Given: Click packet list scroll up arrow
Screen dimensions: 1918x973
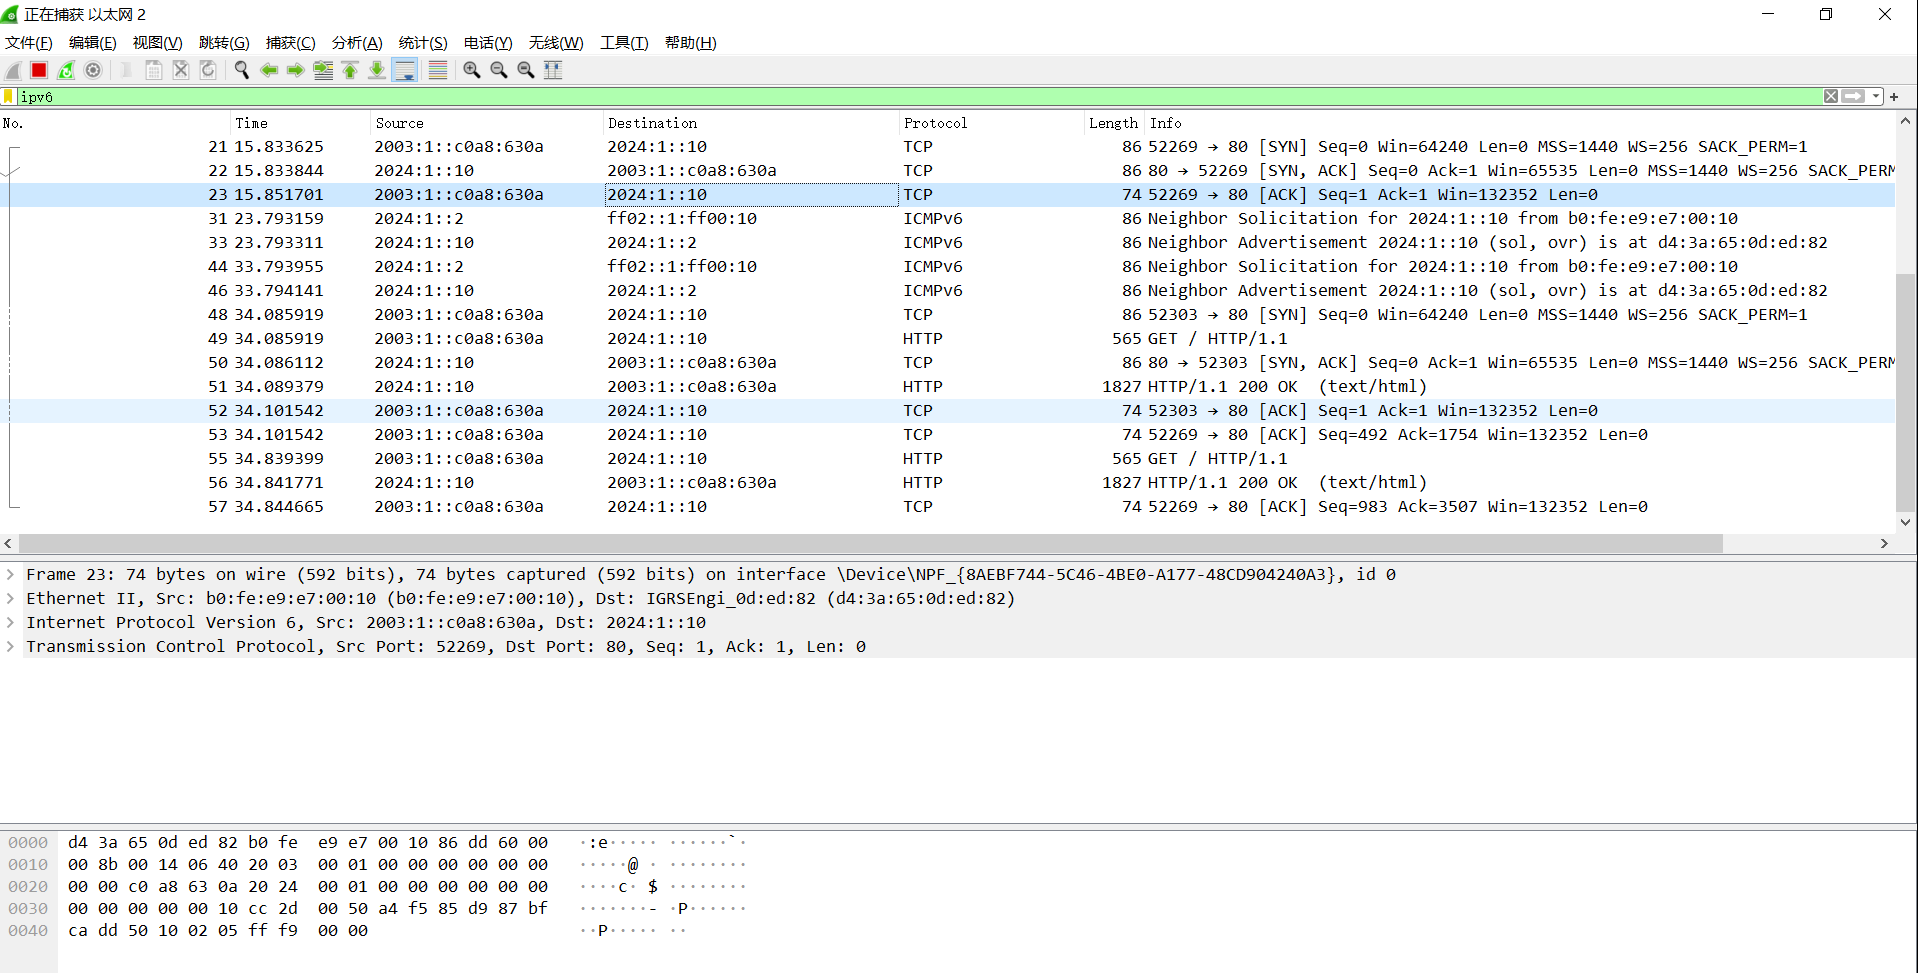Looking at the screenshot, I should pos(1905,121).
